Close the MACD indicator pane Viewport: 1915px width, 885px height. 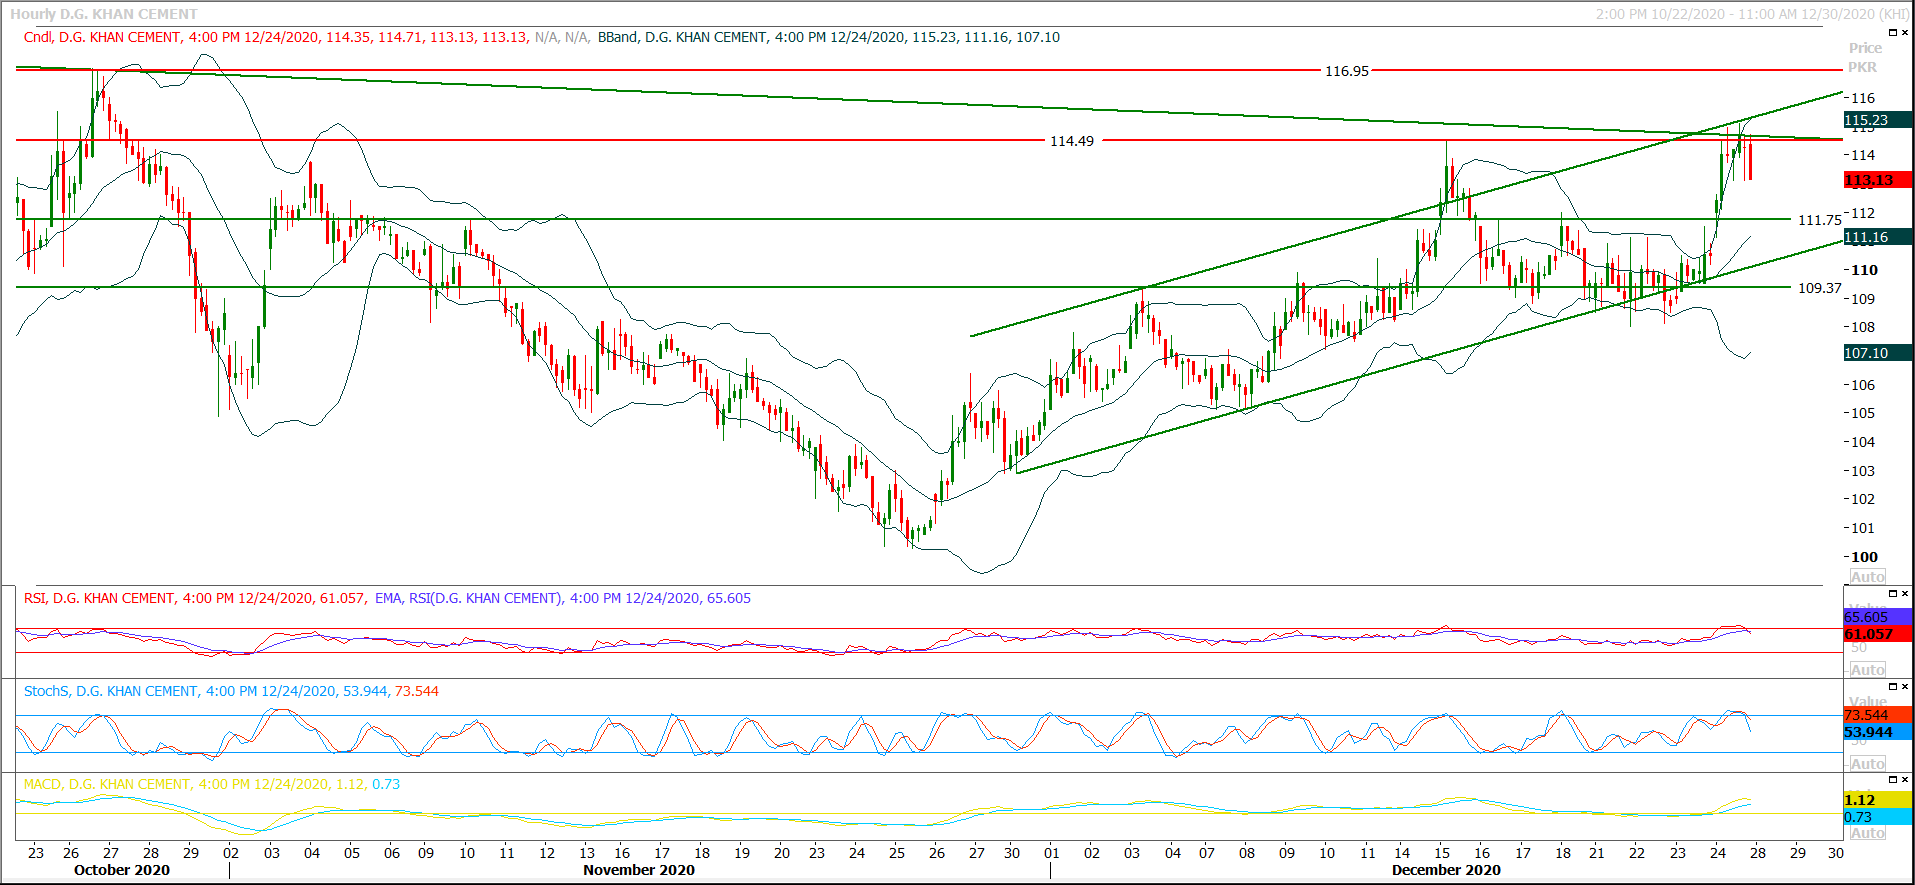[x=1904, y=780]
